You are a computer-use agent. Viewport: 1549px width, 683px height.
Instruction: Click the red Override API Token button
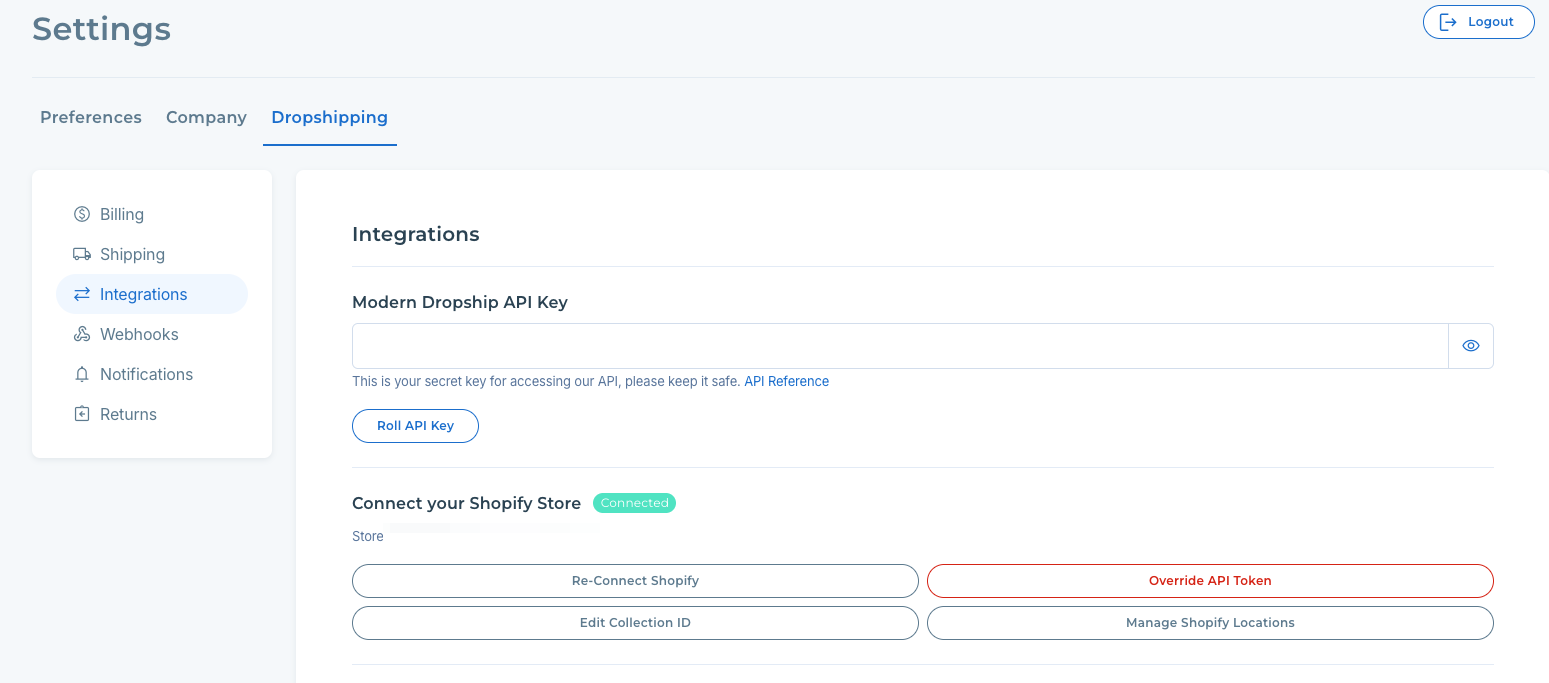click(1210, 580)
